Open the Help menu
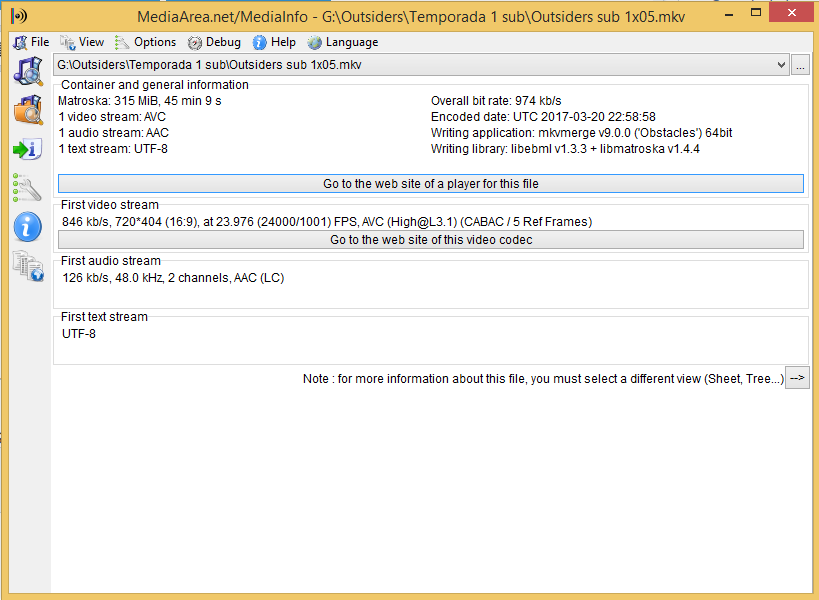Image resolution: width=819 pixels, height=600 pixels. 274,42
